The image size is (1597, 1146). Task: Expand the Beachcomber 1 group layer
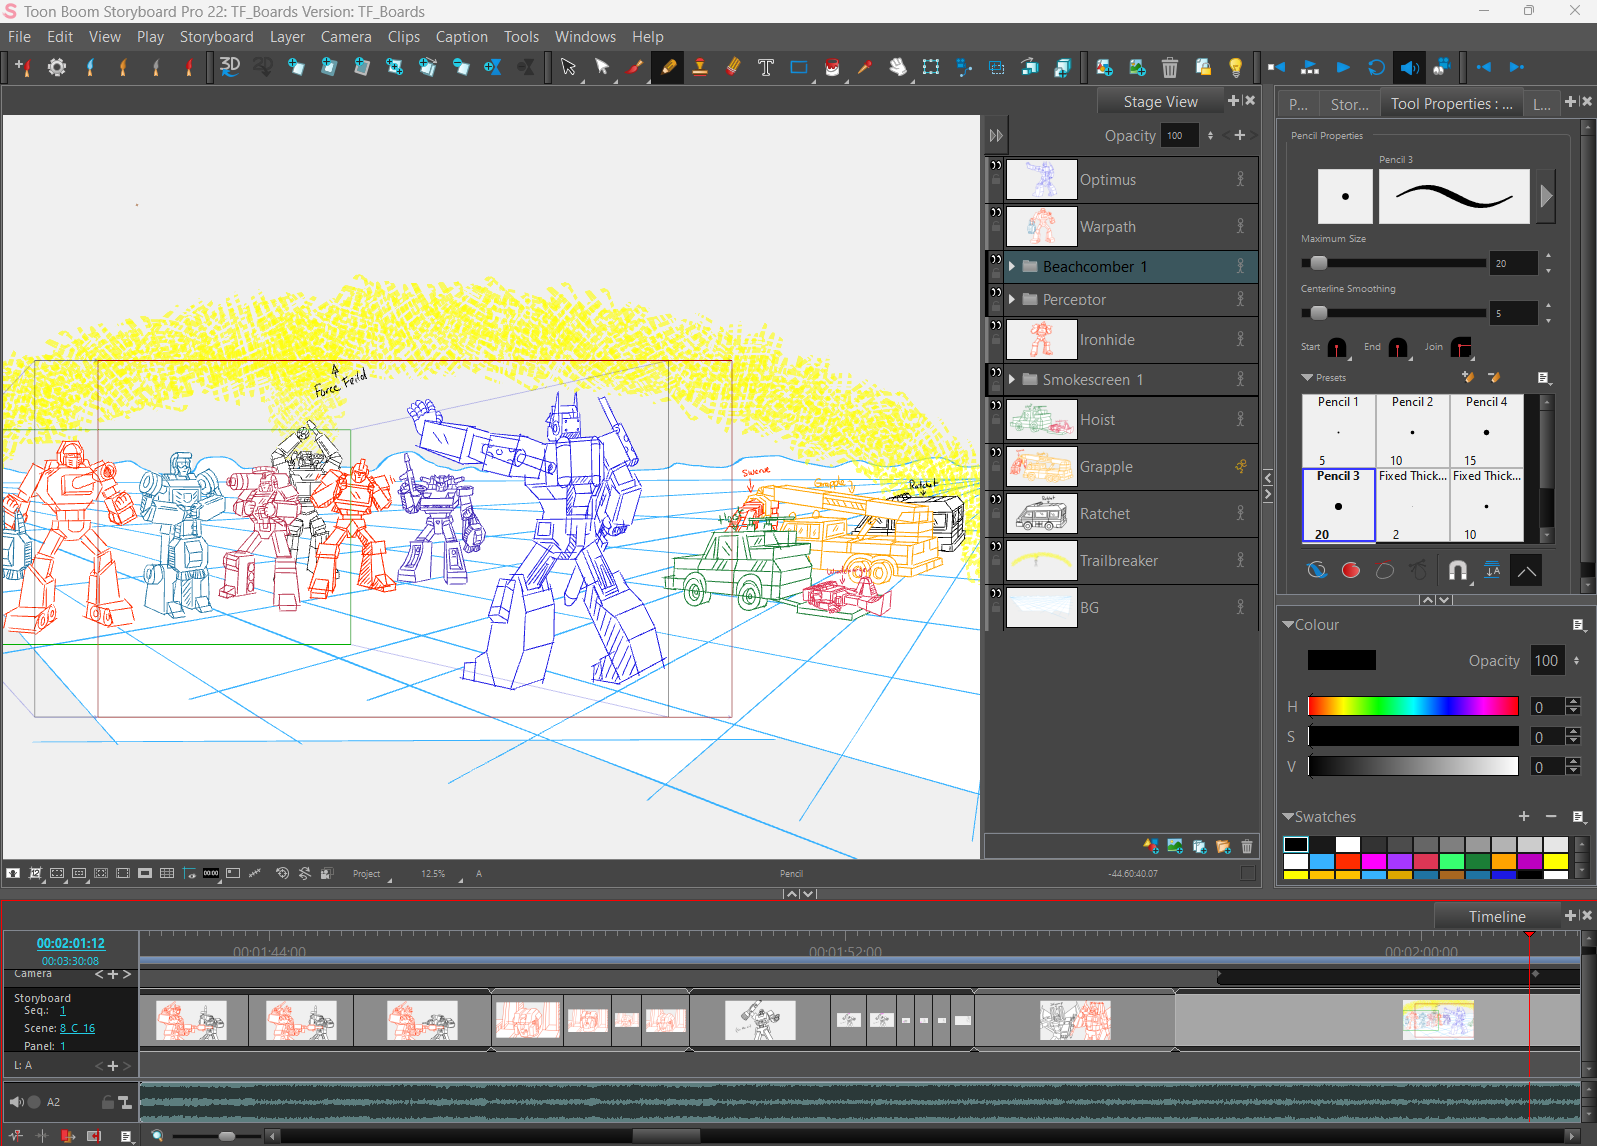point(1012,266)
